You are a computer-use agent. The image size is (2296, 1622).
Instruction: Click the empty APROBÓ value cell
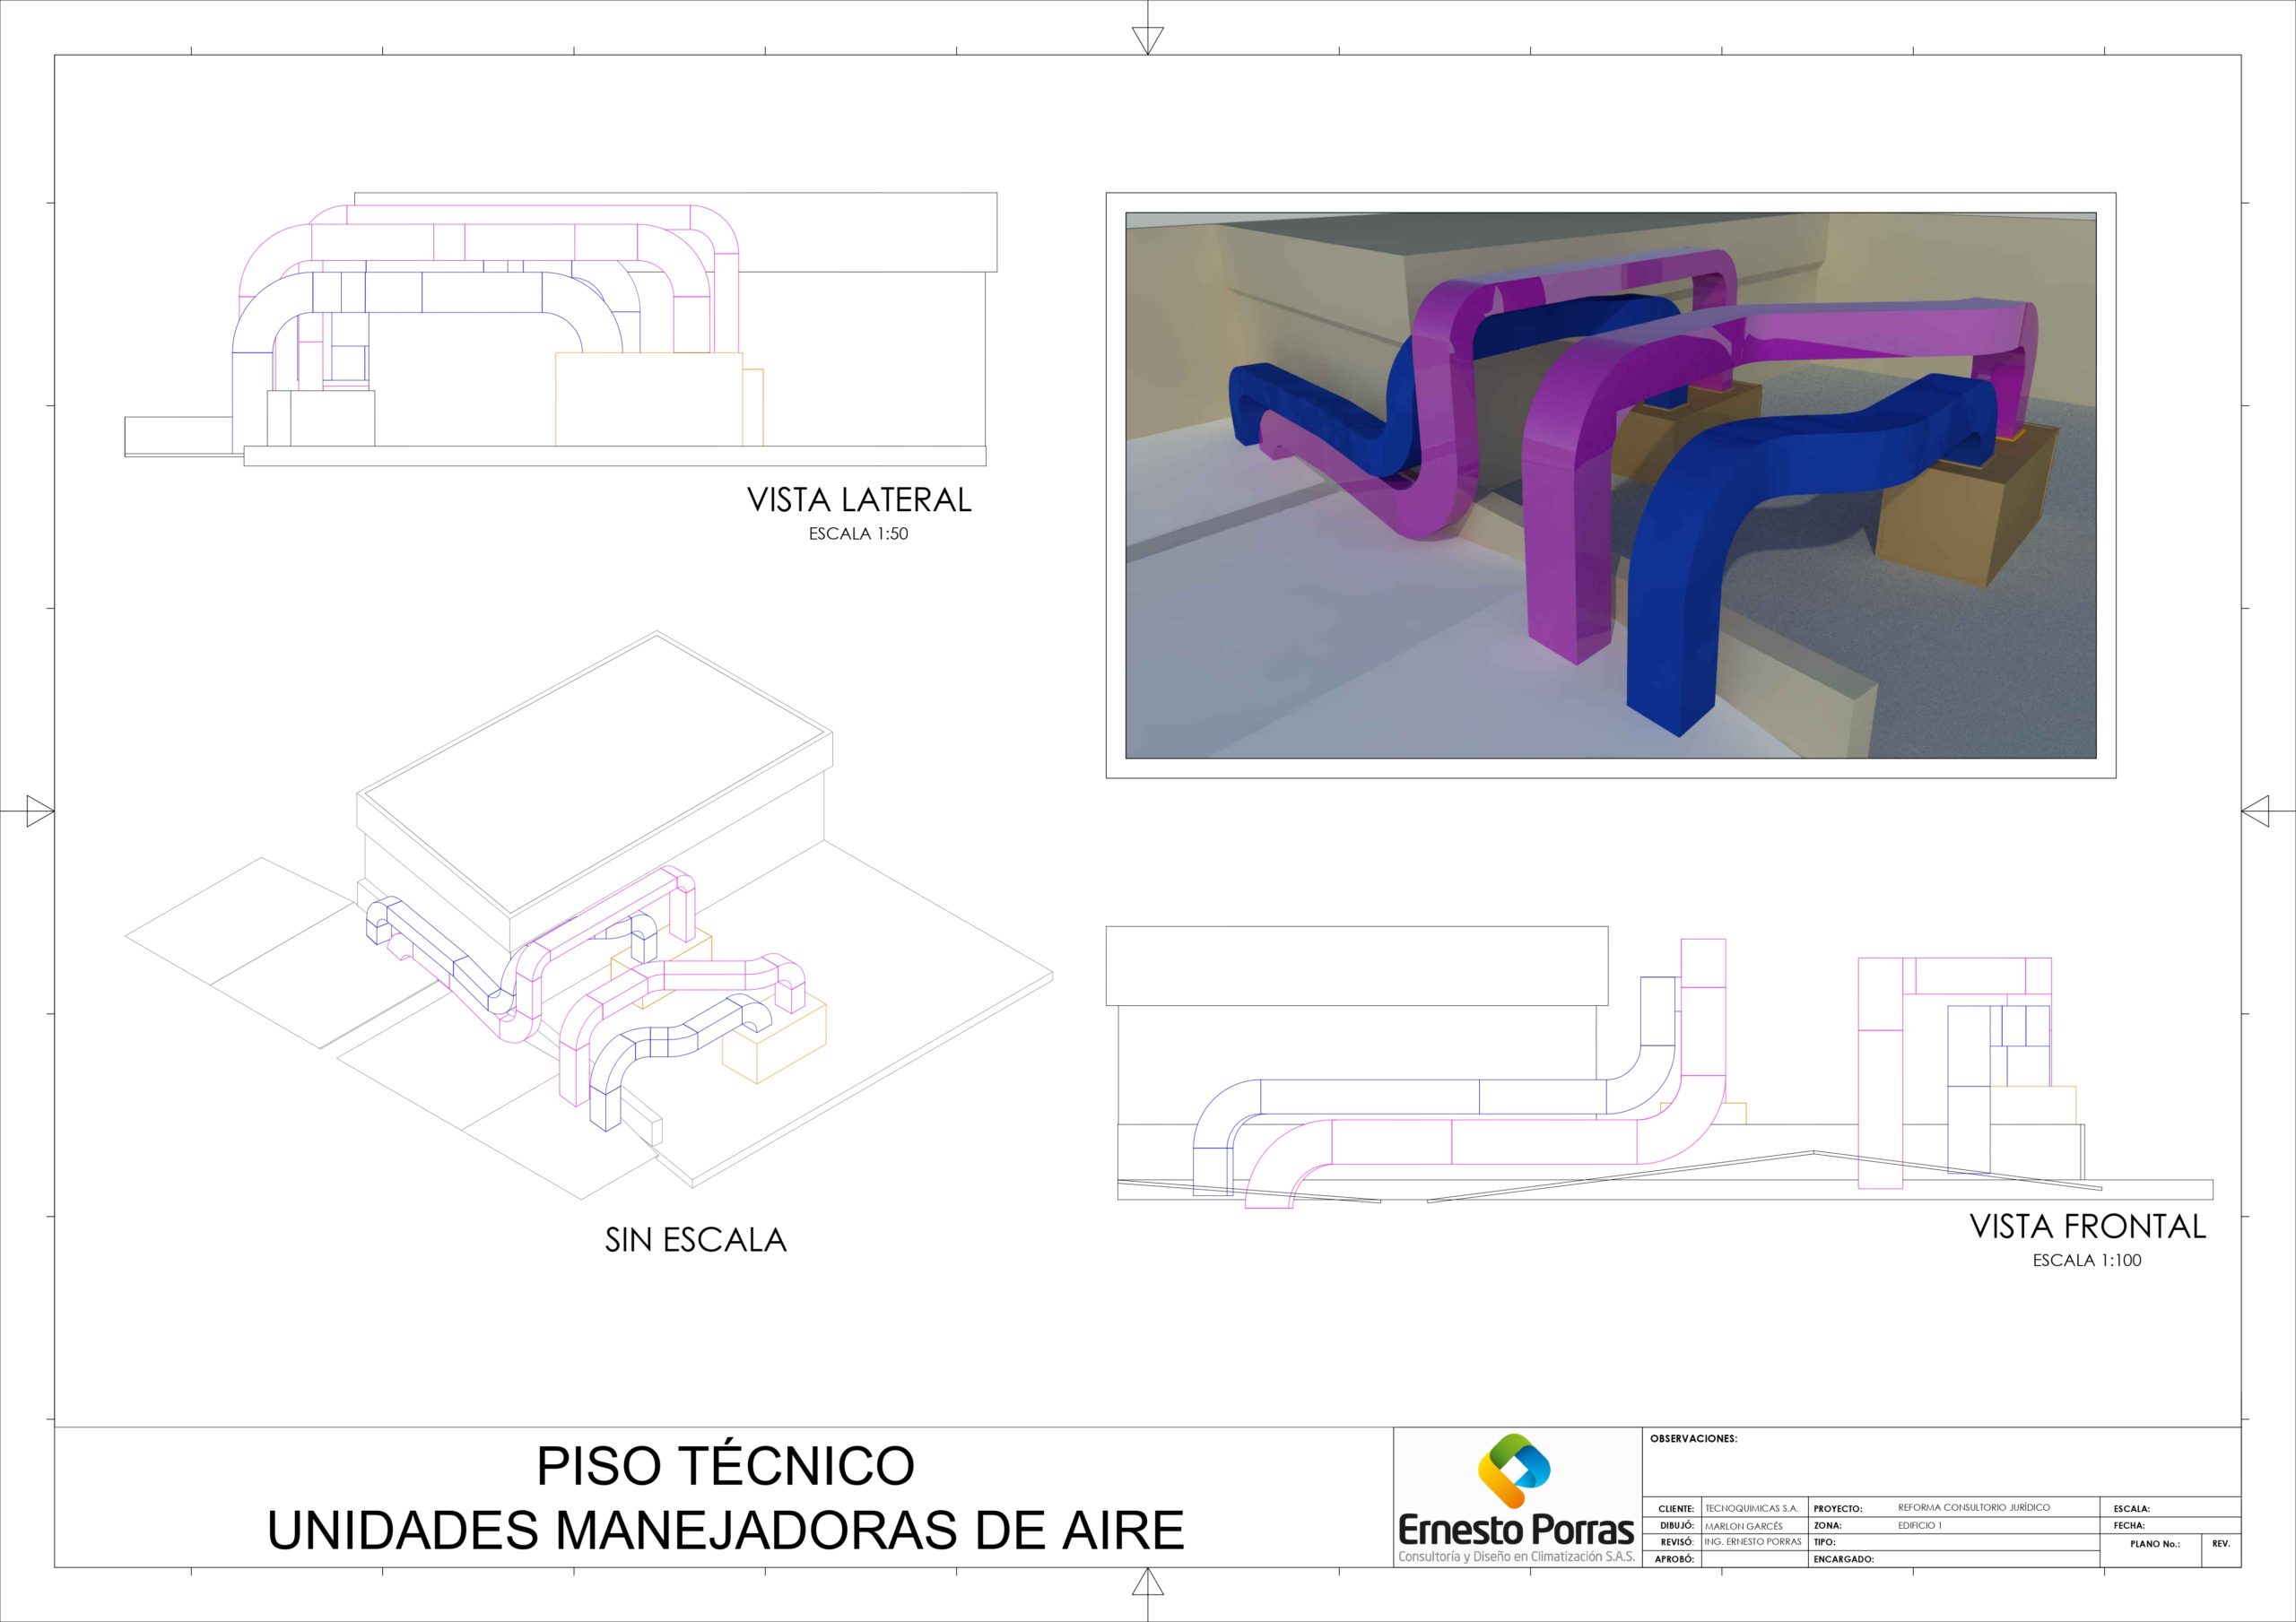(1756, 1559)
